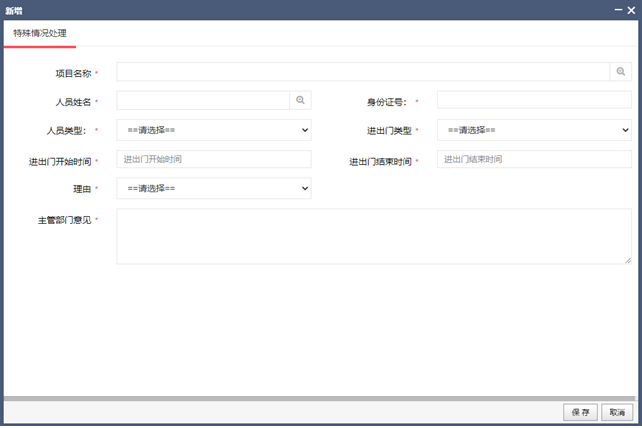This screenshot has width=642, height=428.
Task: Focus the 项目名称 text field
Action: click(362, 72)
